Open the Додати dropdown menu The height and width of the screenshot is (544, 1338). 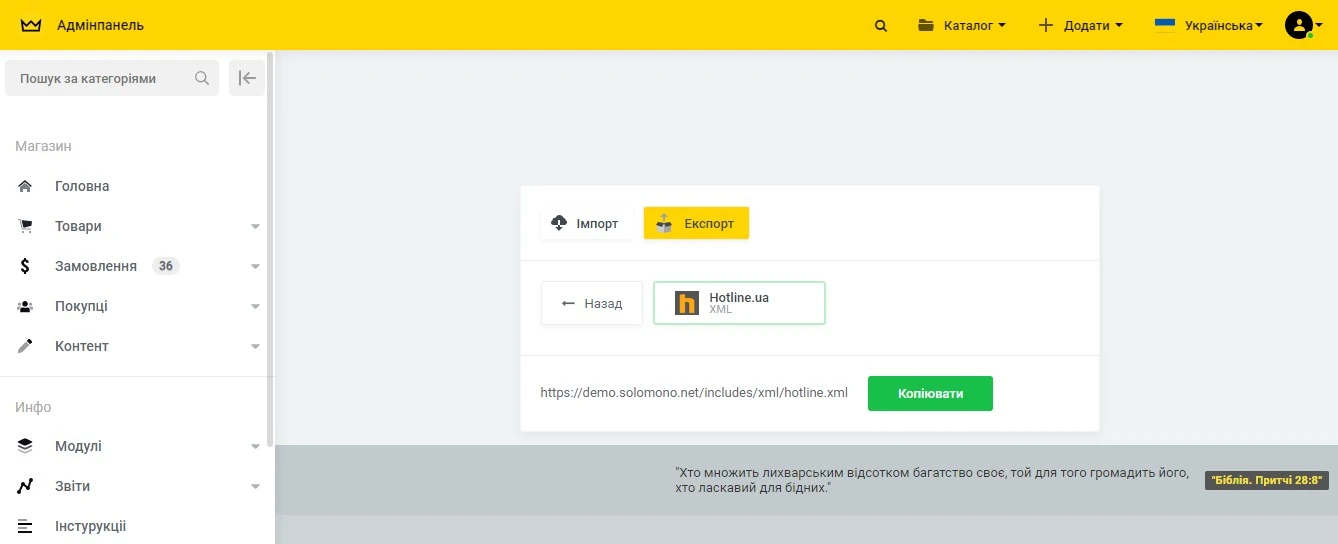(x=1081, y=25)
